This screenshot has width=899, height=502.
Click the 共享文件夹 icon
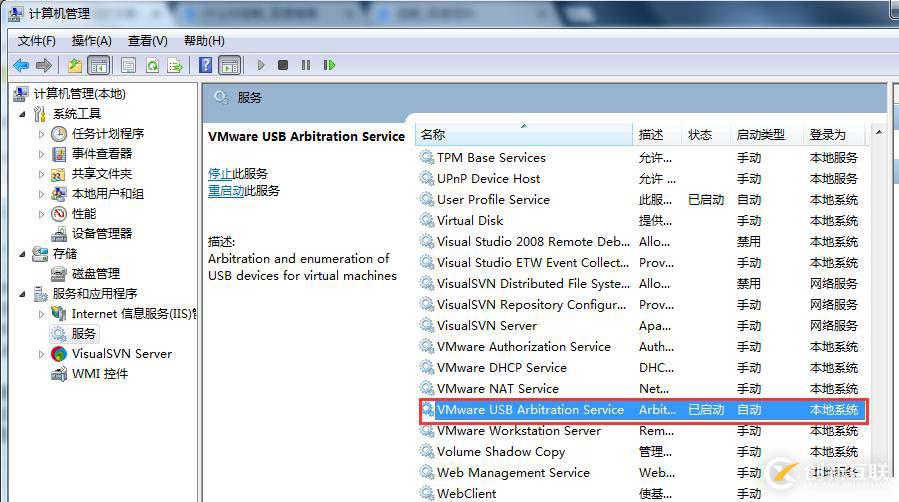tap(59, 174)
